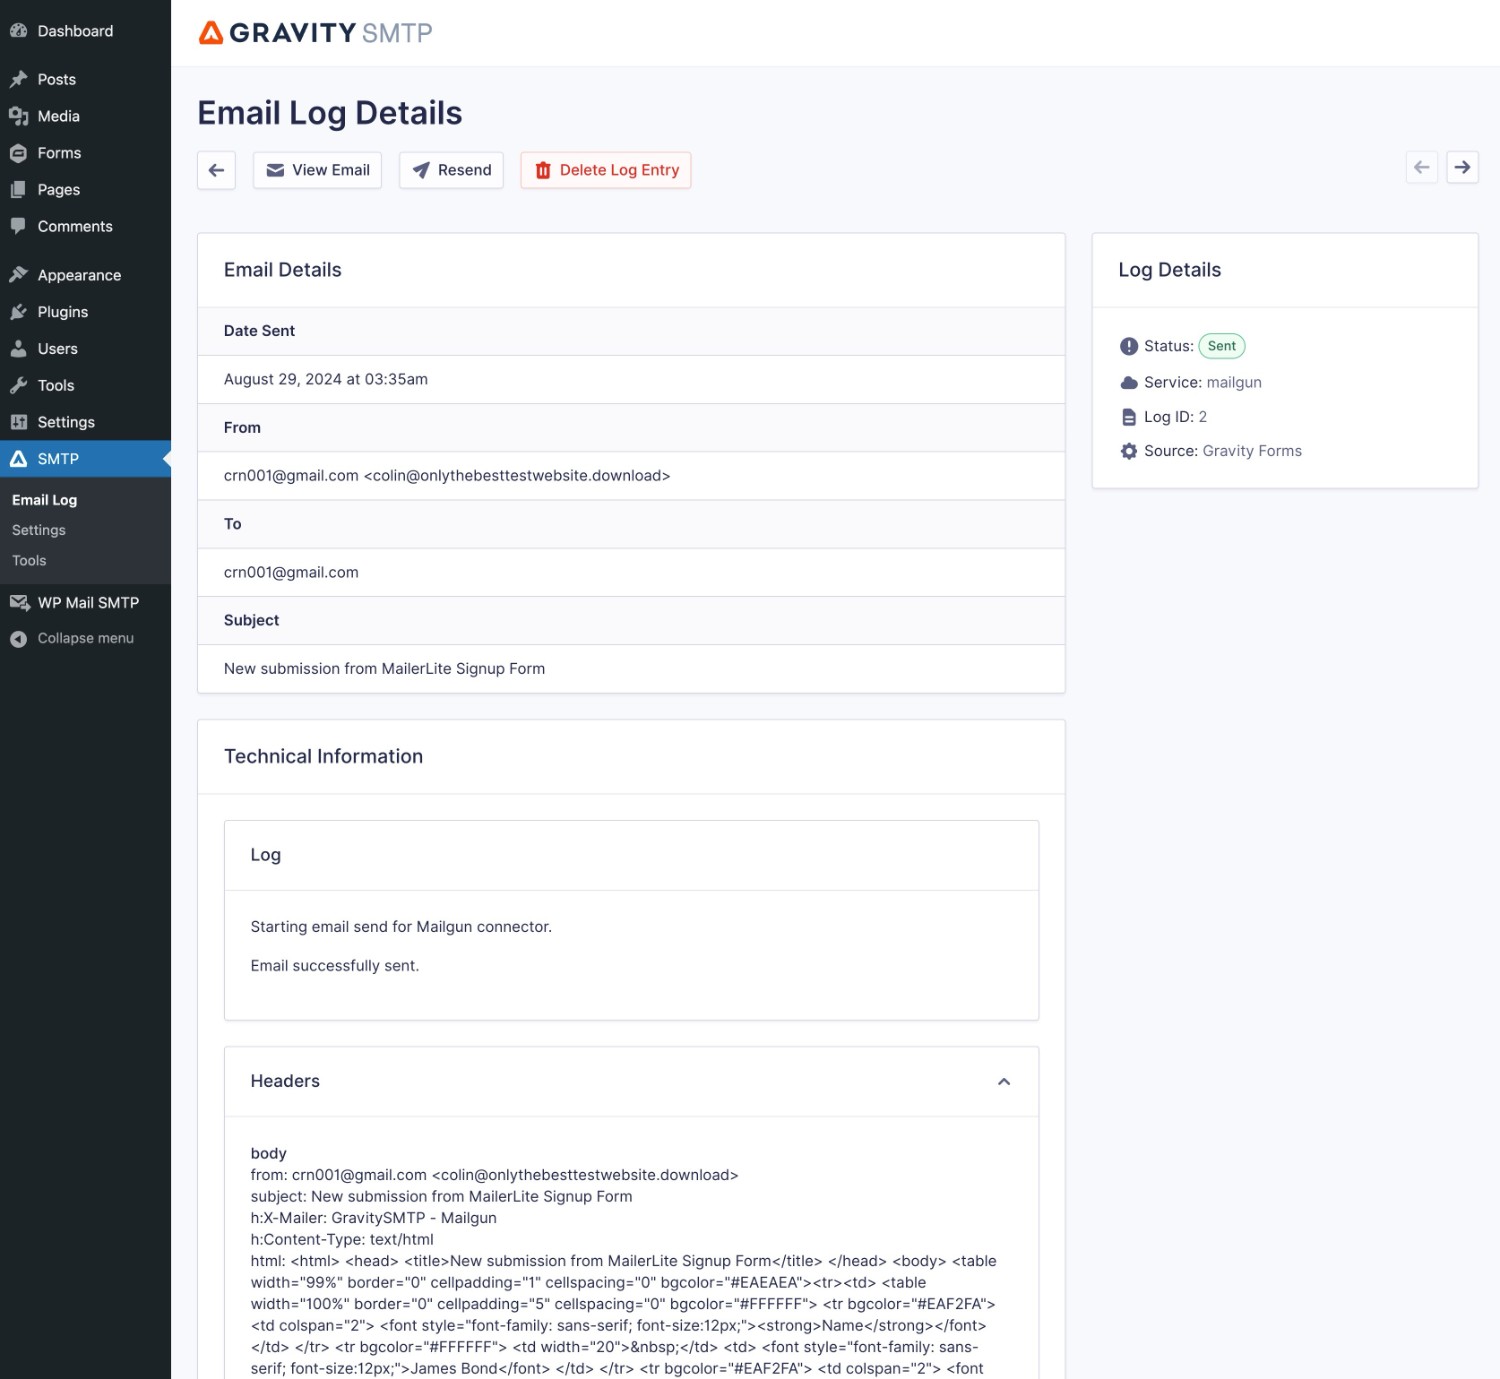Screen dimensions: 1500x1379
Task: Click the To value 'crn001@gmail.com'
Action: coord(291,572)
